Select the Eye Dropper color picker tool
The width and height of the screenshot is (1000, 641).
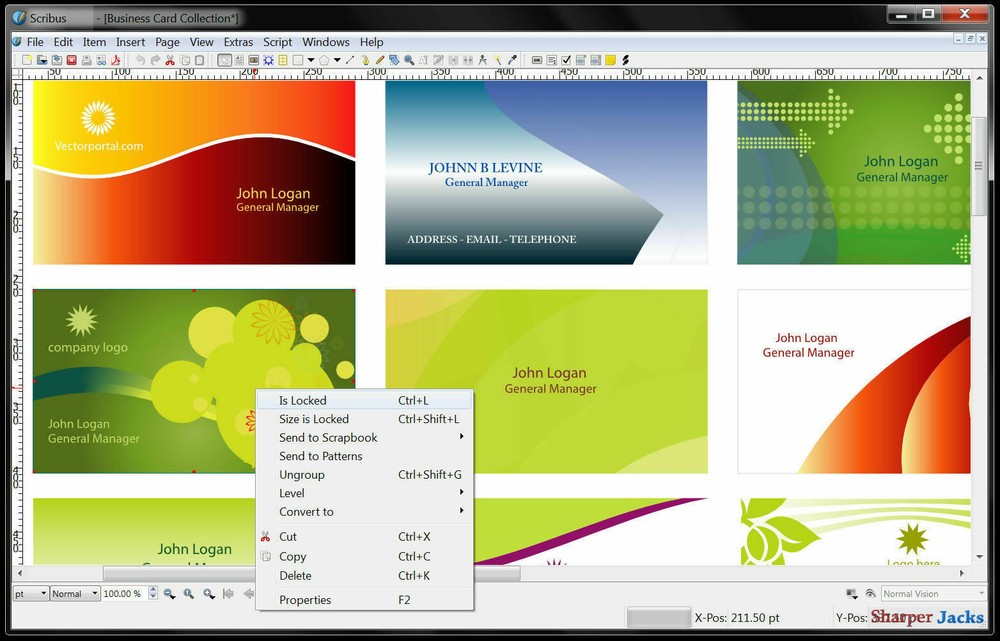[x=512, y=60]
